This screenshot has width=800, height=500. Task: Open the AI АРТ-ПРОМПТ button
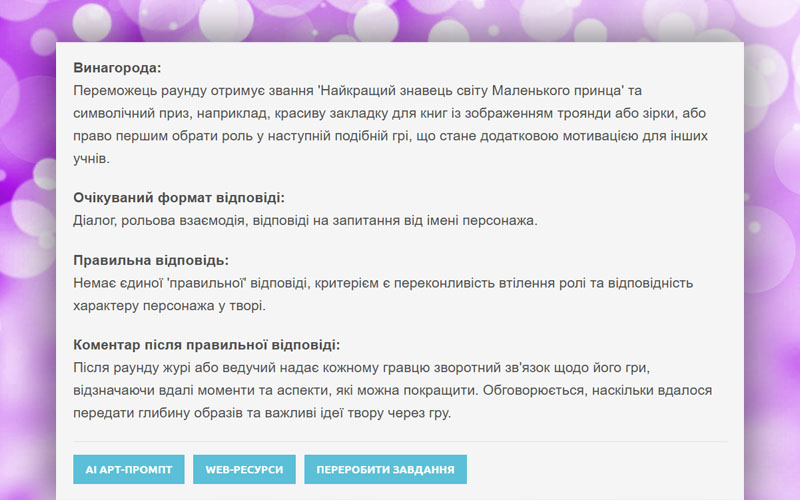click(129, 469)
